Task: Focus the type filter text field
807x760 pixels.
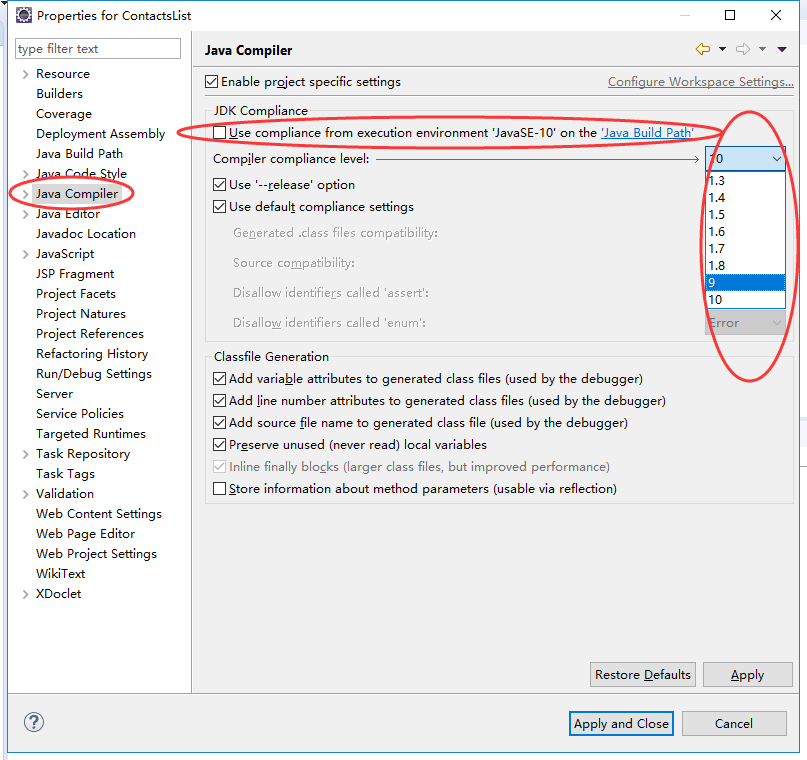Action: coord(98,49)
